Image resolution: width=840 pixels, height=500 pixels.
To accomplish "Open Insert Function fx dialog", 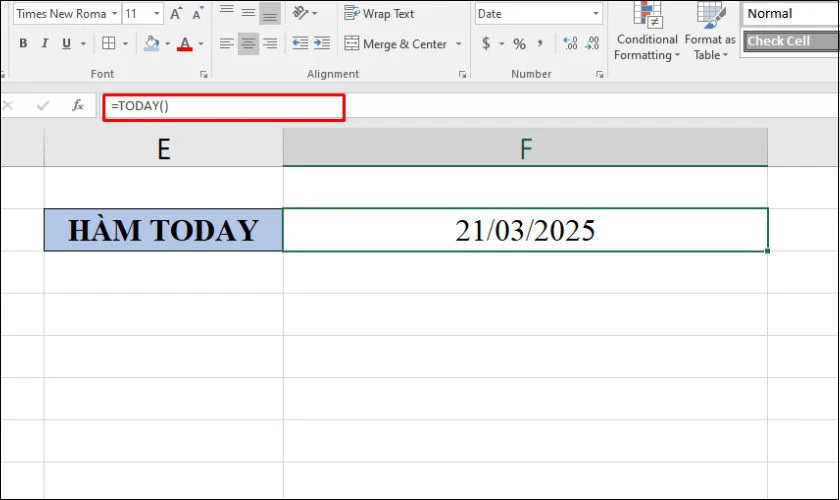I will pos(78,105).
